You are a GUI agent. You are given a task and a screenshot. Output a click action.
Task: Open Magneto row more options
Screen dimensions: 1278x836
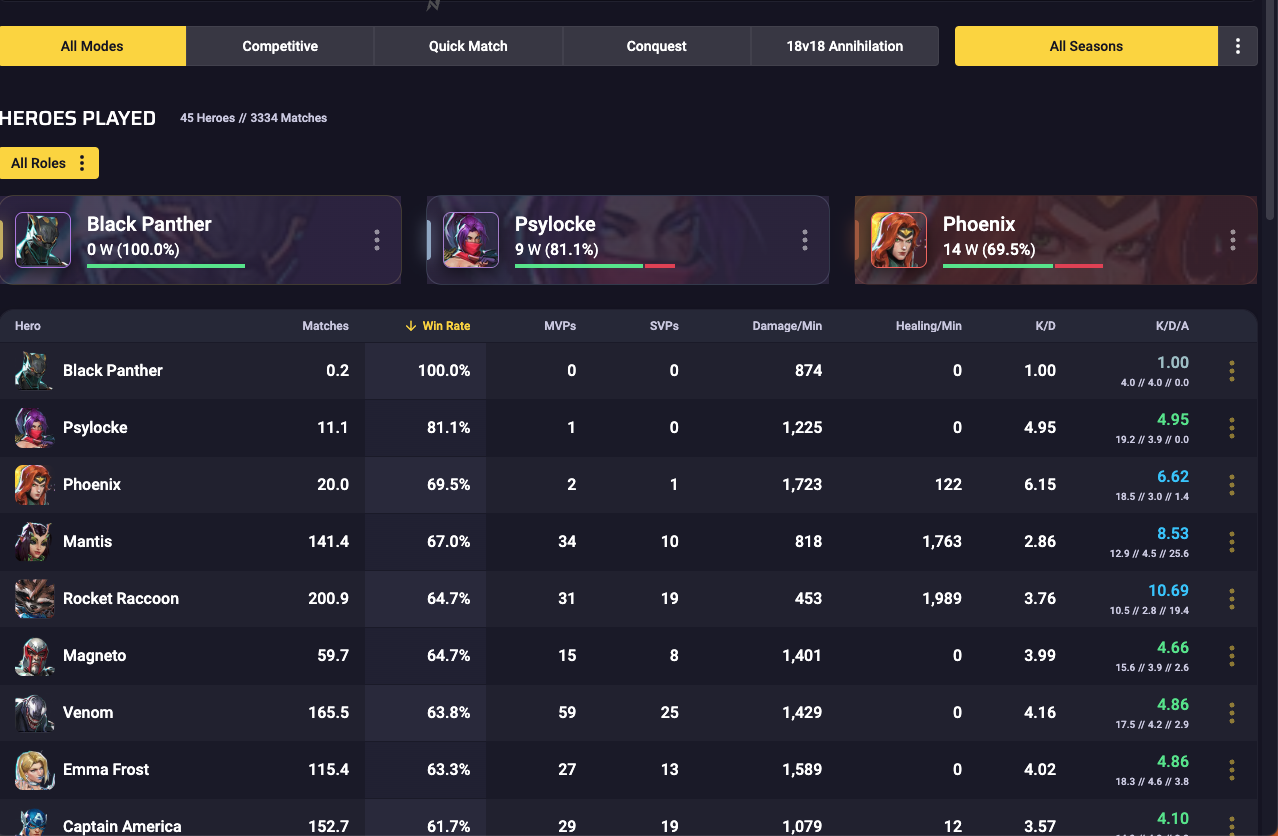point(1232,656)
